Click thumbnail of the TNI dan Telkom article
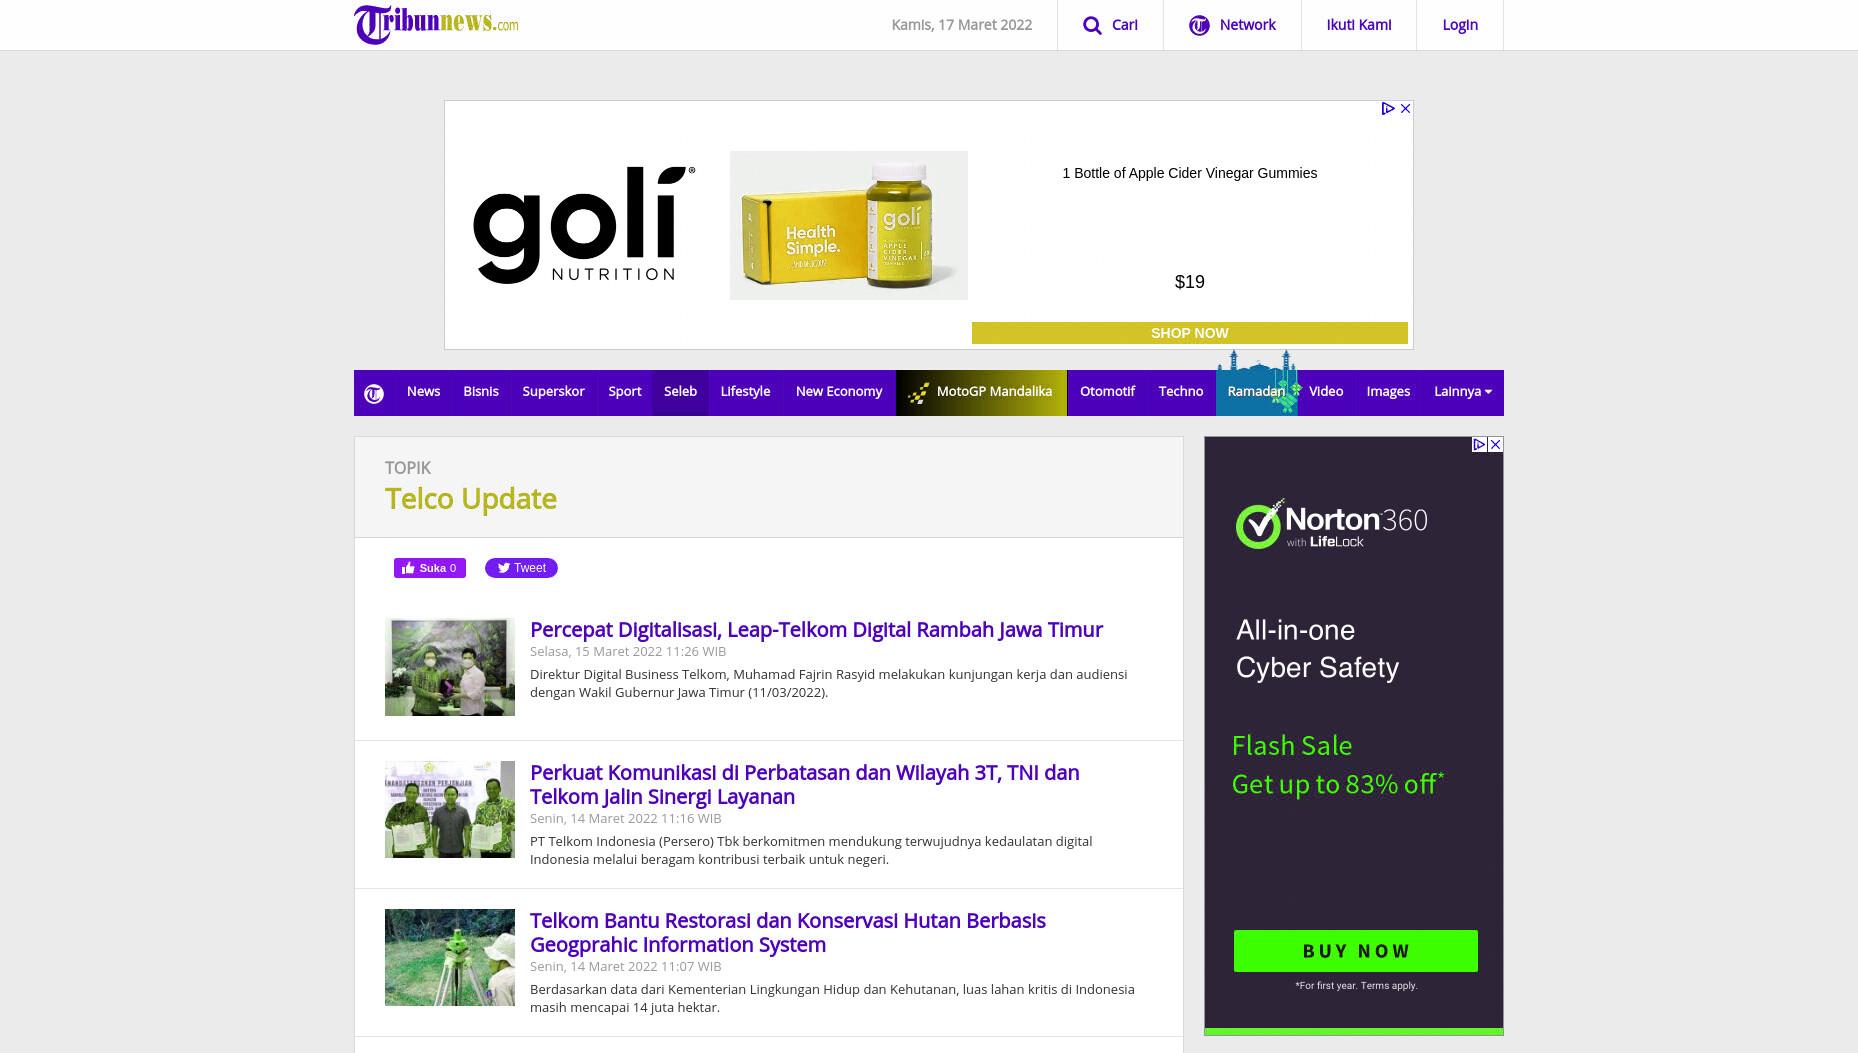This screenshot has height=1053, width=1858. click(x=450, y=809)
